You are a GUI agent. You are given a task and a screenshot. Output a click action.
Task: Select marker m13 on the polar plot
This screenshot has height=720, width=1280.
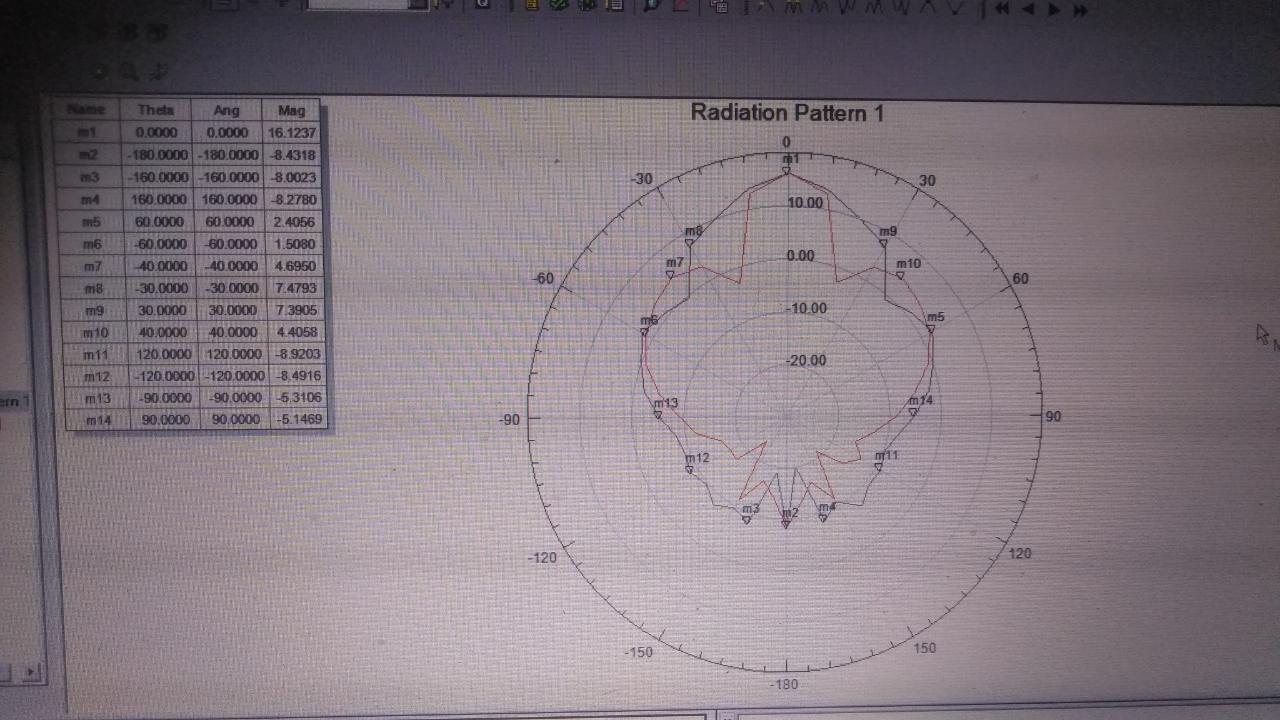pyautogui.click(x=664, y=408)
